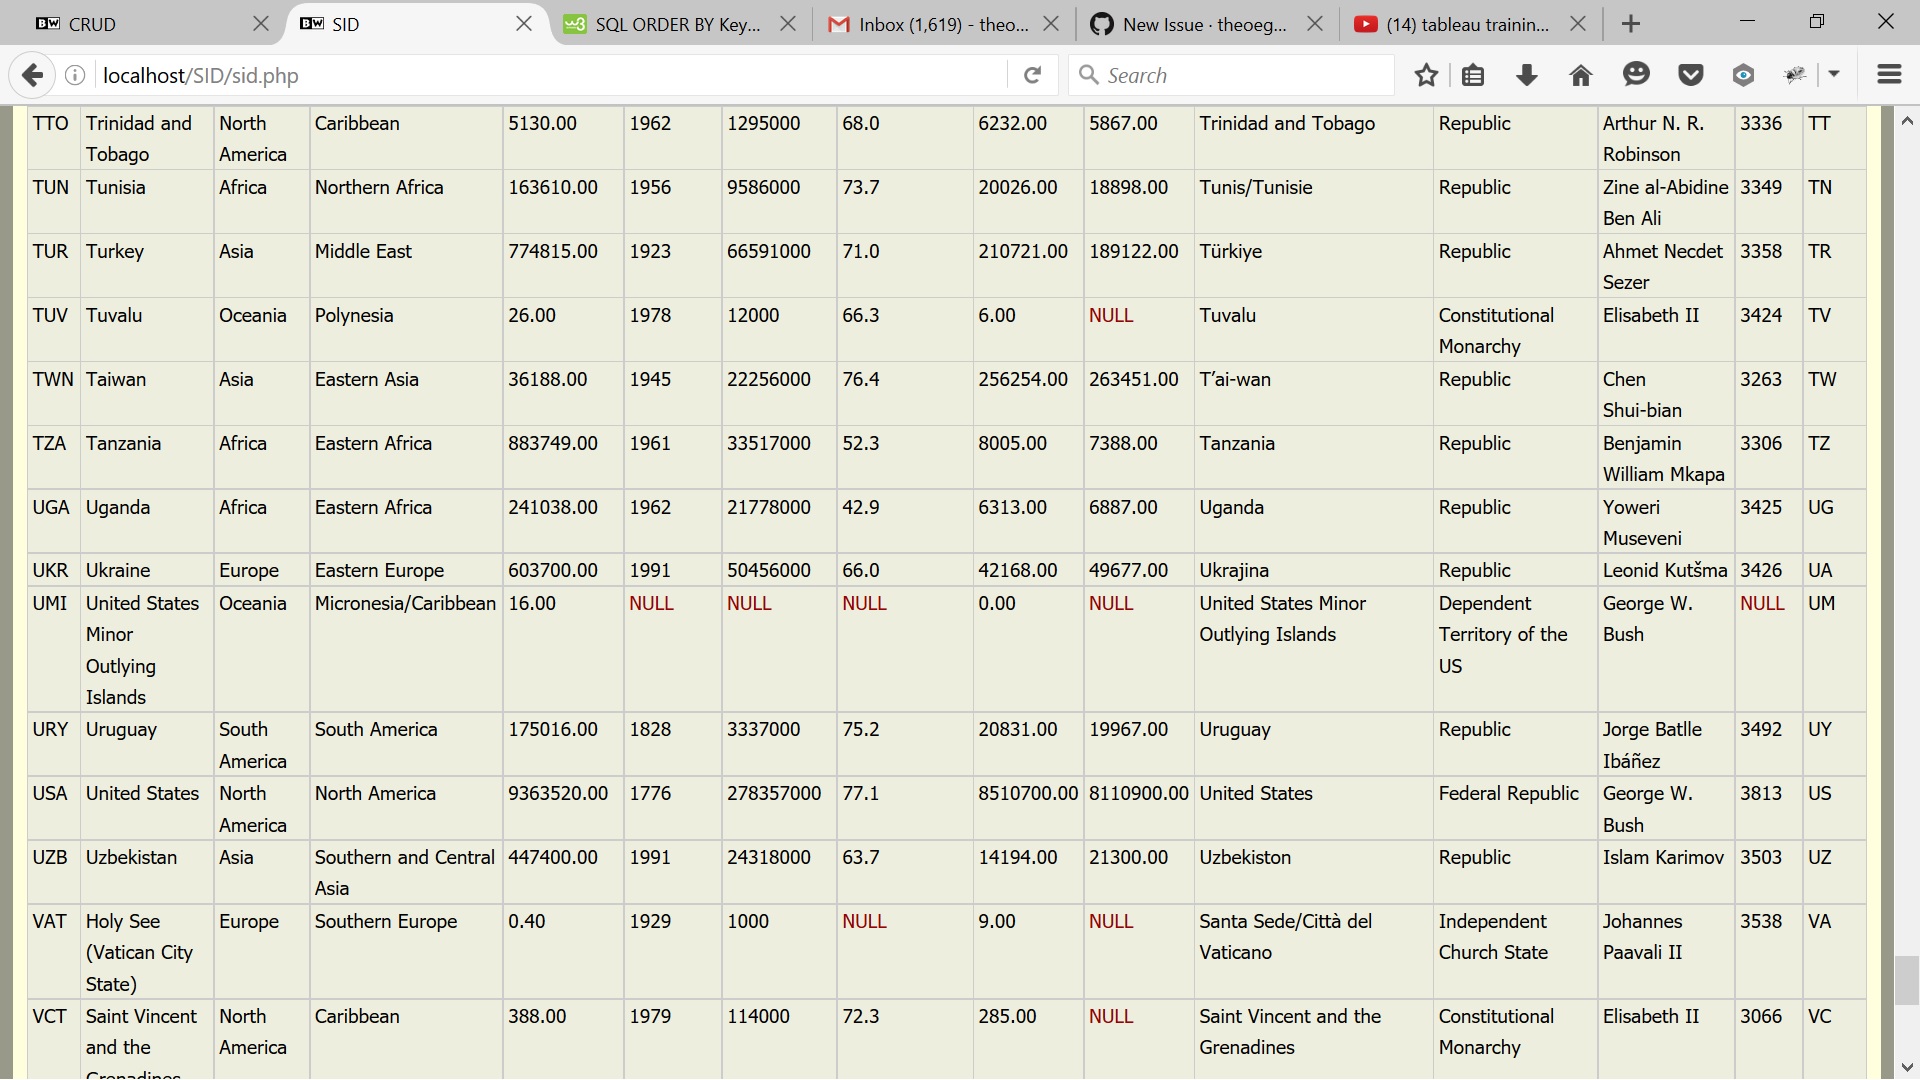
Task: Click the Firebug bug icon
Action: [1796, 75]
